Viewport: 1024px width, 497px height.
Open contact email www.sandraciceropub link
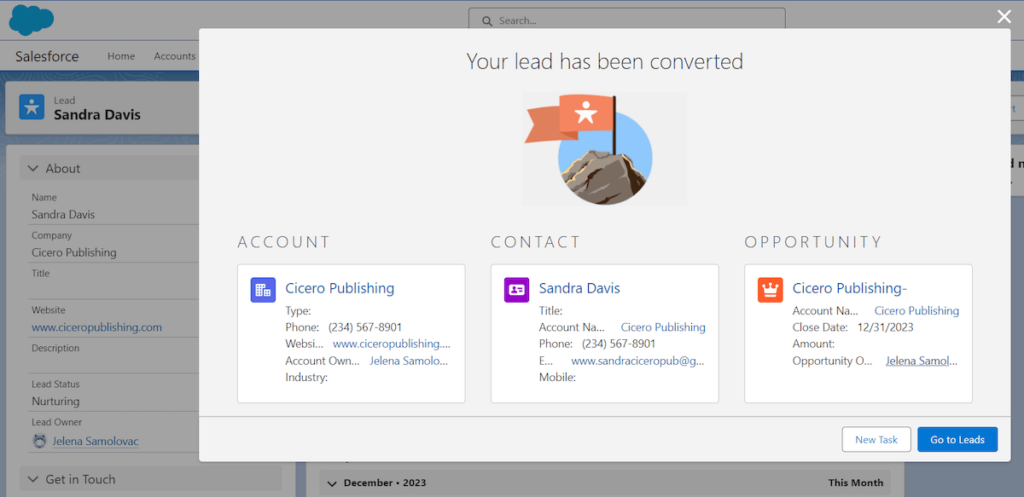point(637,361)
